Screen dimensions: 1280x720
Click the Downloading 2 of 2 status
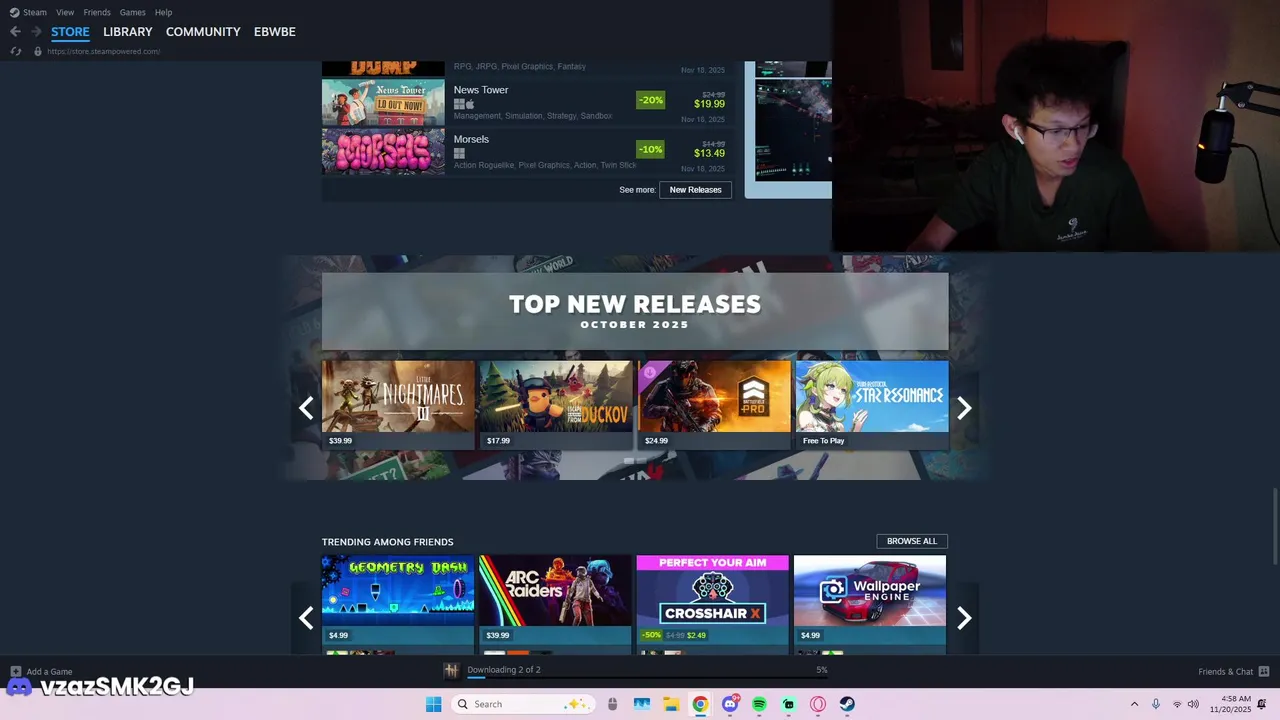[504, 670]
